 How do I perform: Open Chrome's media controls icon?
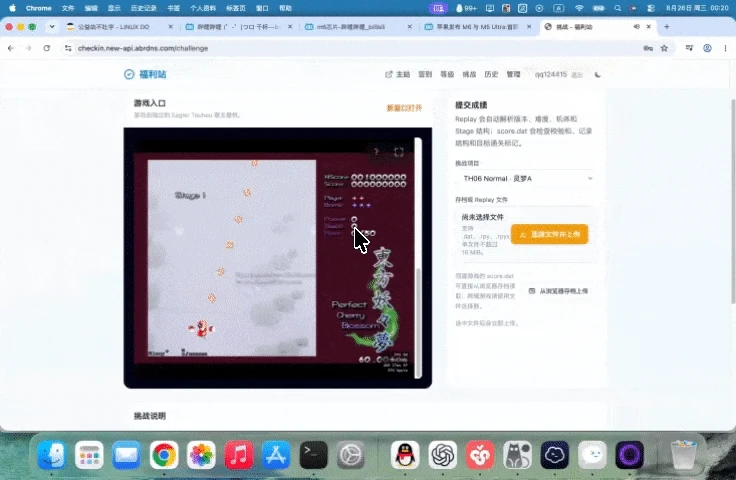click(689, 48)
